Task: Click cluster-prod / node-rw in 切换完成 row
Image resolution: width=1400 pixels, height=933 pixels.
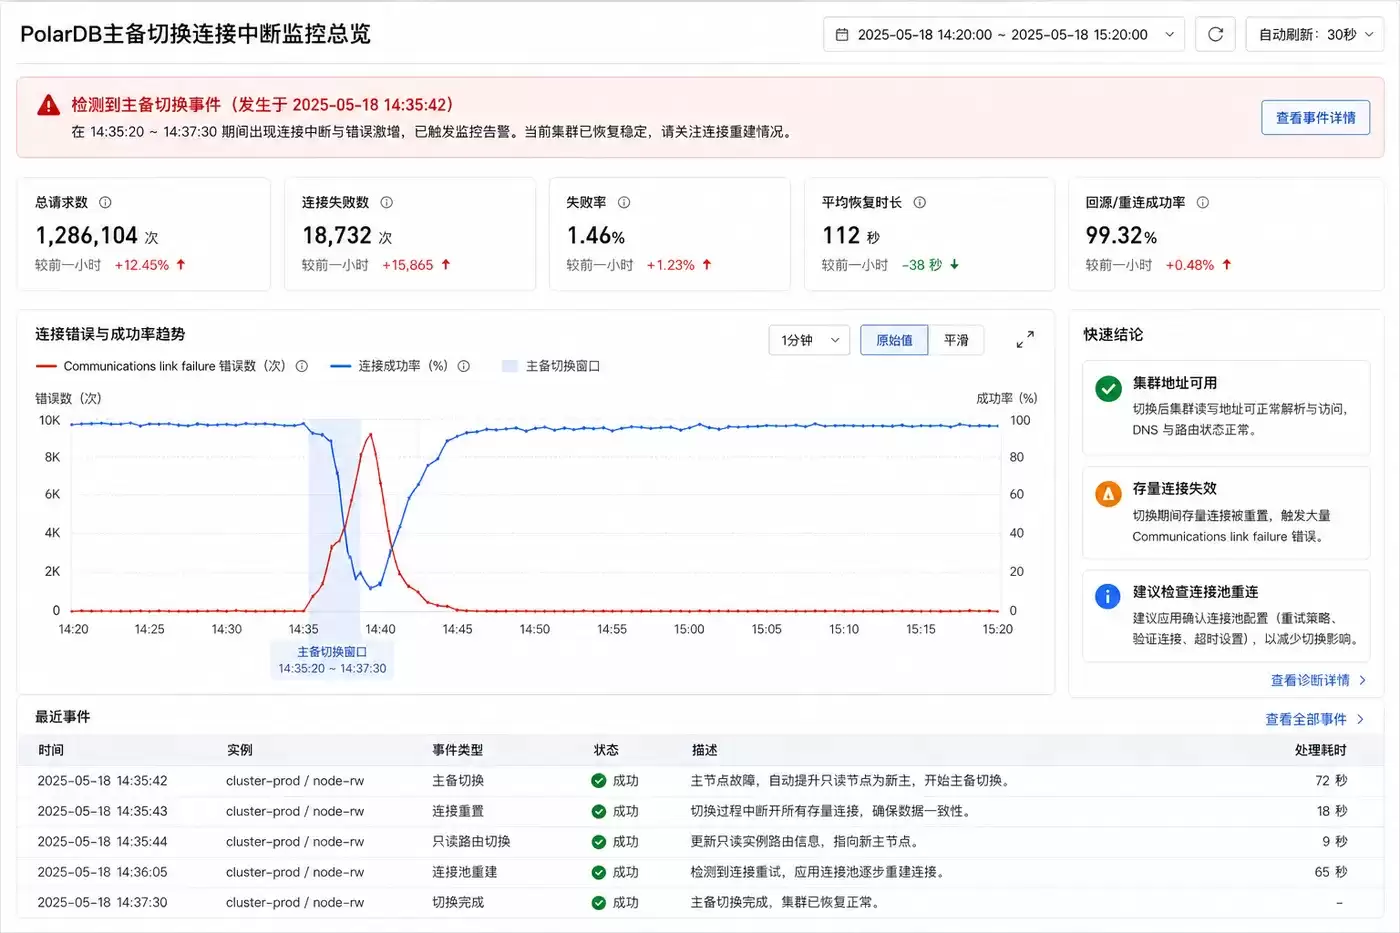Action: (x=295, y=902)
